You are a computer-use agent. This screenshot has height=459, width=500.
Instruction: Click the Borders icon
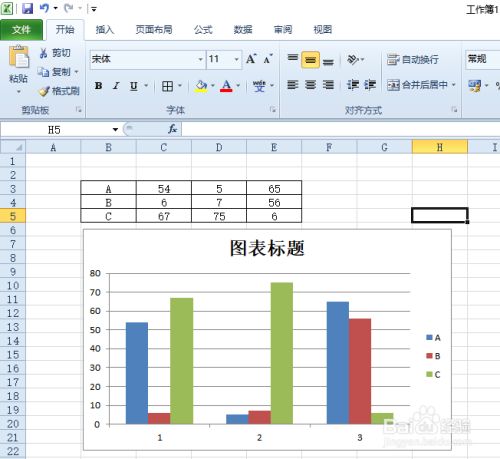click(167, 86)
